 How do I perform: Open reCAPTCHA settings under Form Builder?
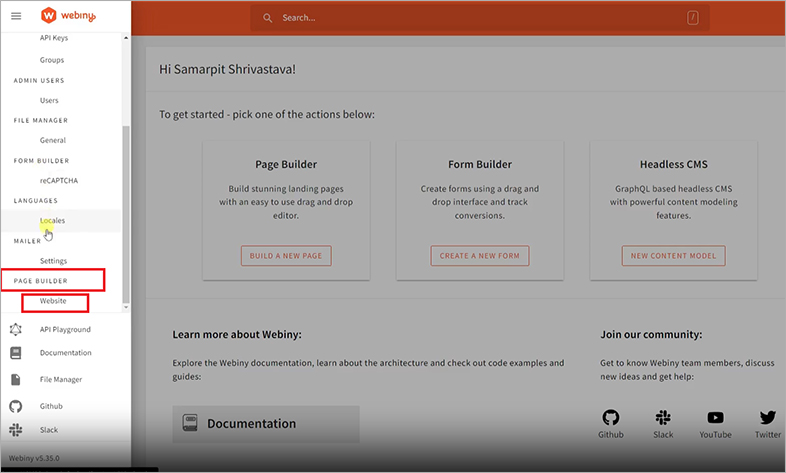(59, 180)
